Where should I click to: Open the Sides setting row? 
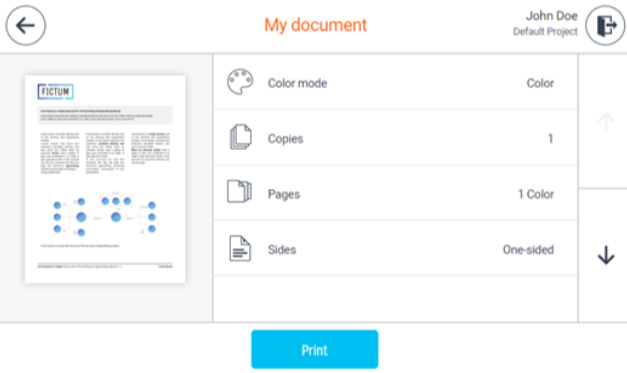pos(395,249)
